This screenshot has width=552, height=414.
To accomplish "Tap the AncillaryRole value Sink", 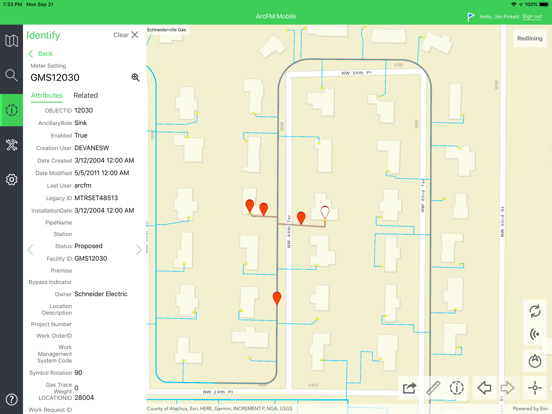I will [81, 123].
